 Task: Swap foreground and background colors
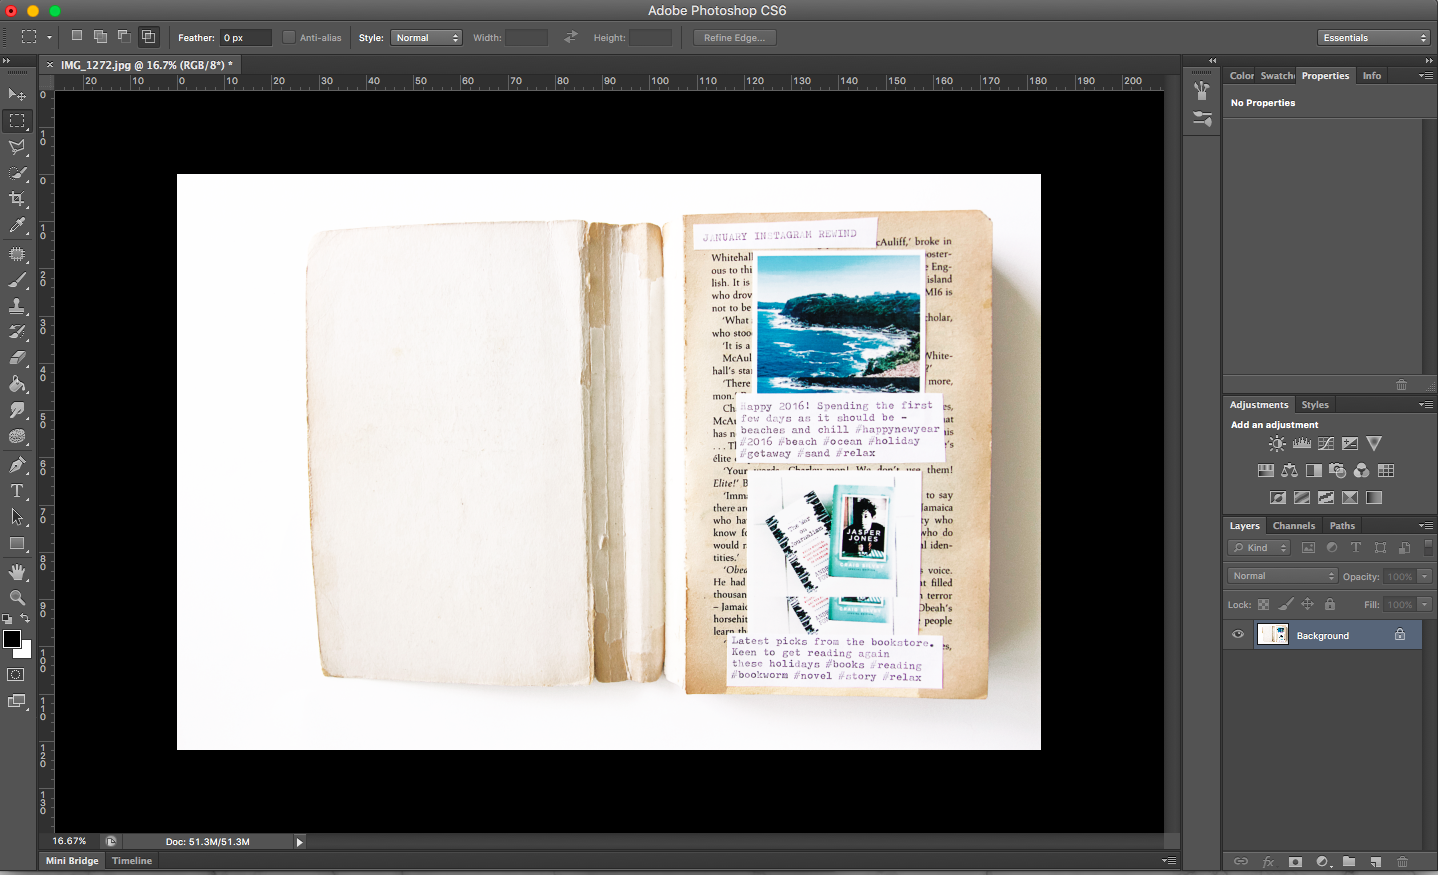point(26,619)
